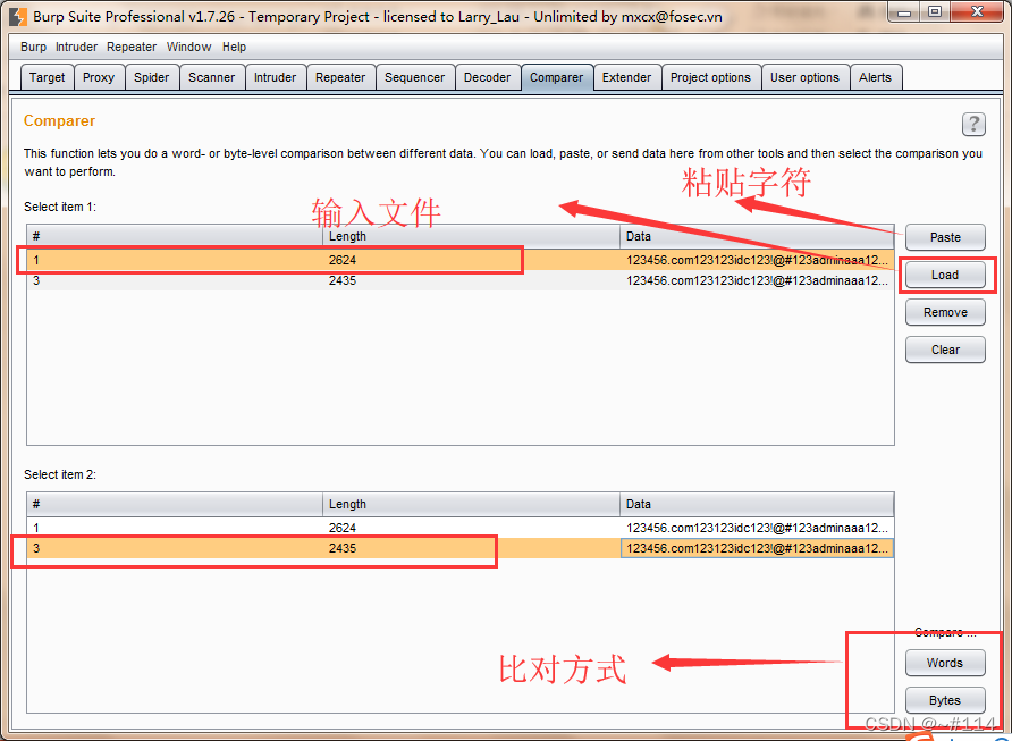
Task: Open the Burp menu
Action: (33, 46)
